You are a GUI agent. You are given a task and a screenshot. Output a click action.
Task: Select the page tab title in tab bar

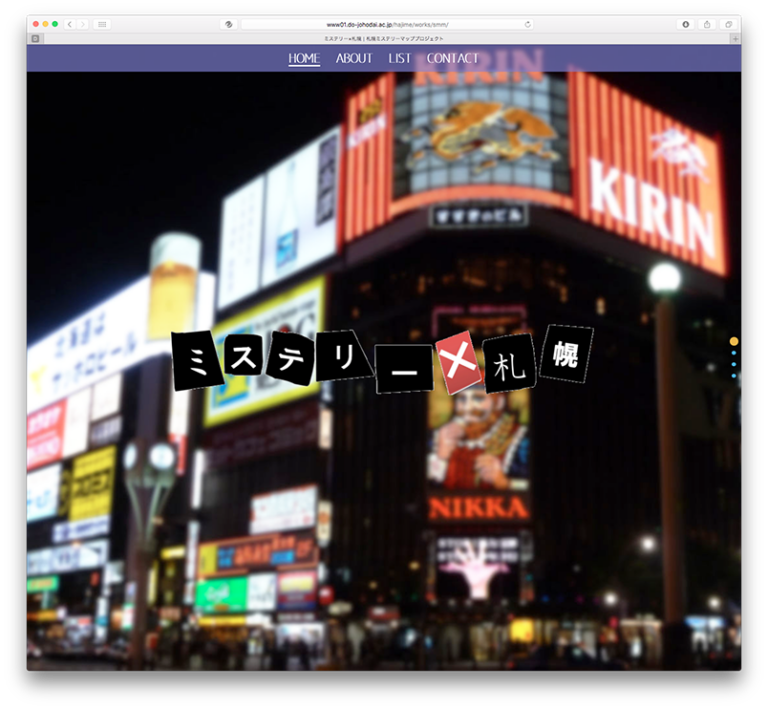384,39
